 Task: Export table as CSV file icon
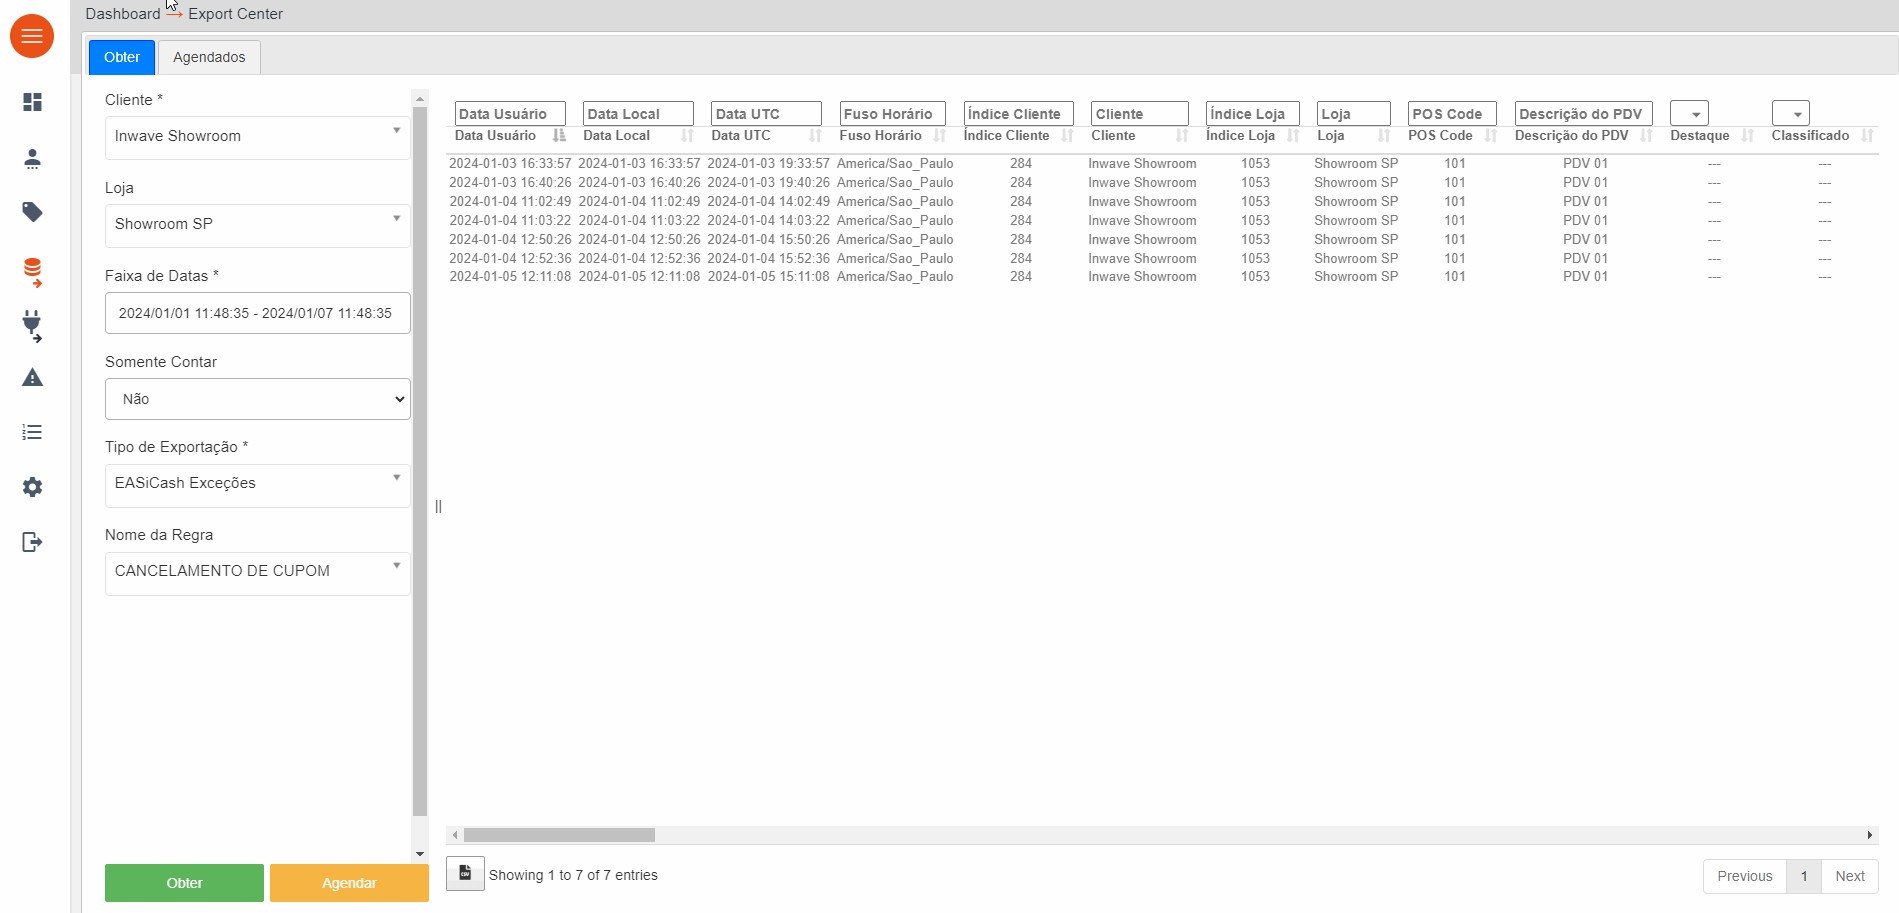coord(465,873)
